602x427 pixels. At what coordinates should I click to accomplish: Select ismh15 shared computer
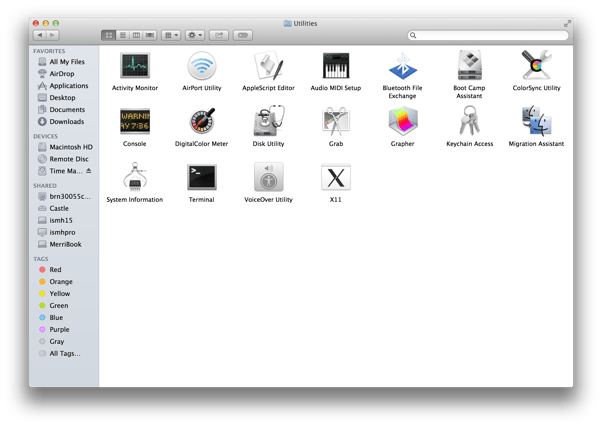click(64, 220)
